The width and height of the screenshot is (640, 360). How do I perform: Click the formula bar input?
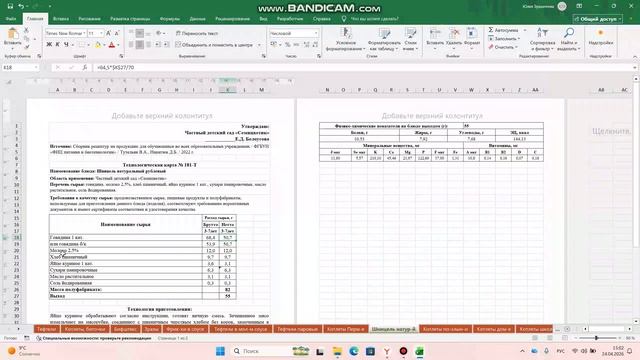pyautogui.click(x=363, y=67)
